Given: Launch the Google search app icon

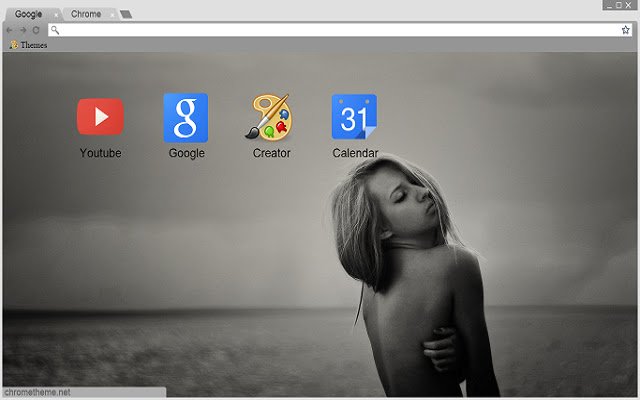Looking at the screenshot, I should point(186,118).
